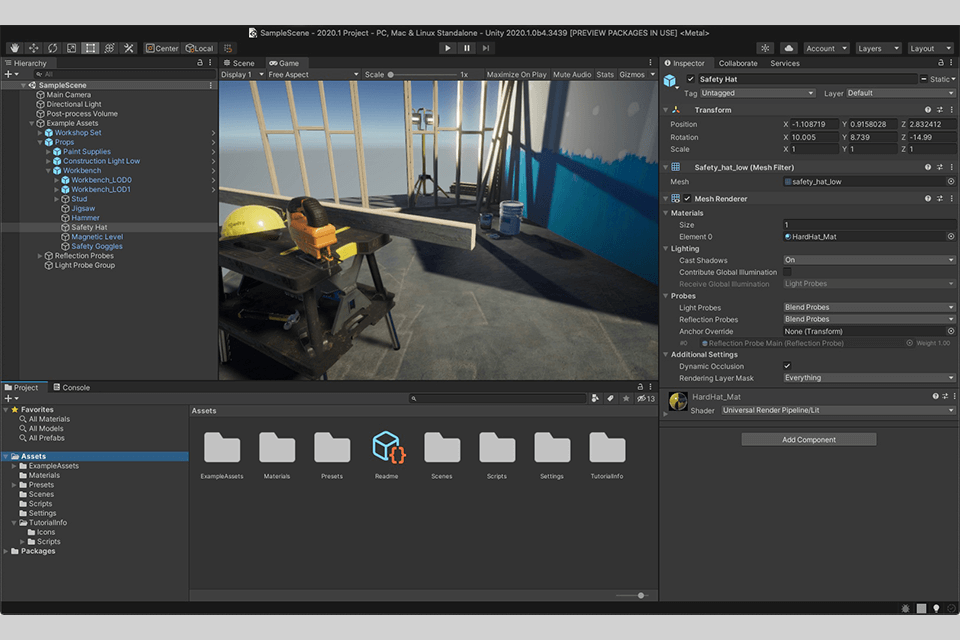This screenshot has height=640, width=960.
Task: Collapse the Workbench item in Hierarchy
Action: (x=48, y=171)
